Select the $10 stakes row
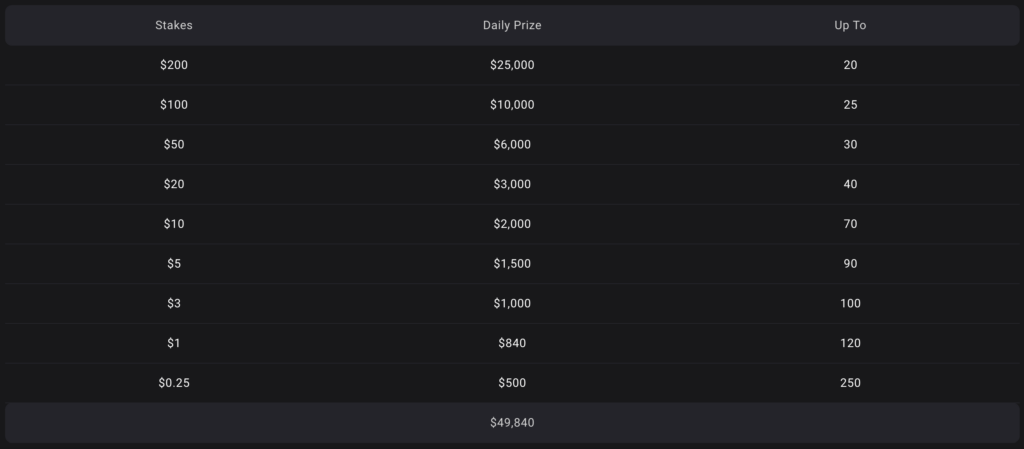This screenshot has width=1024, height=449. tap(512, 224)
